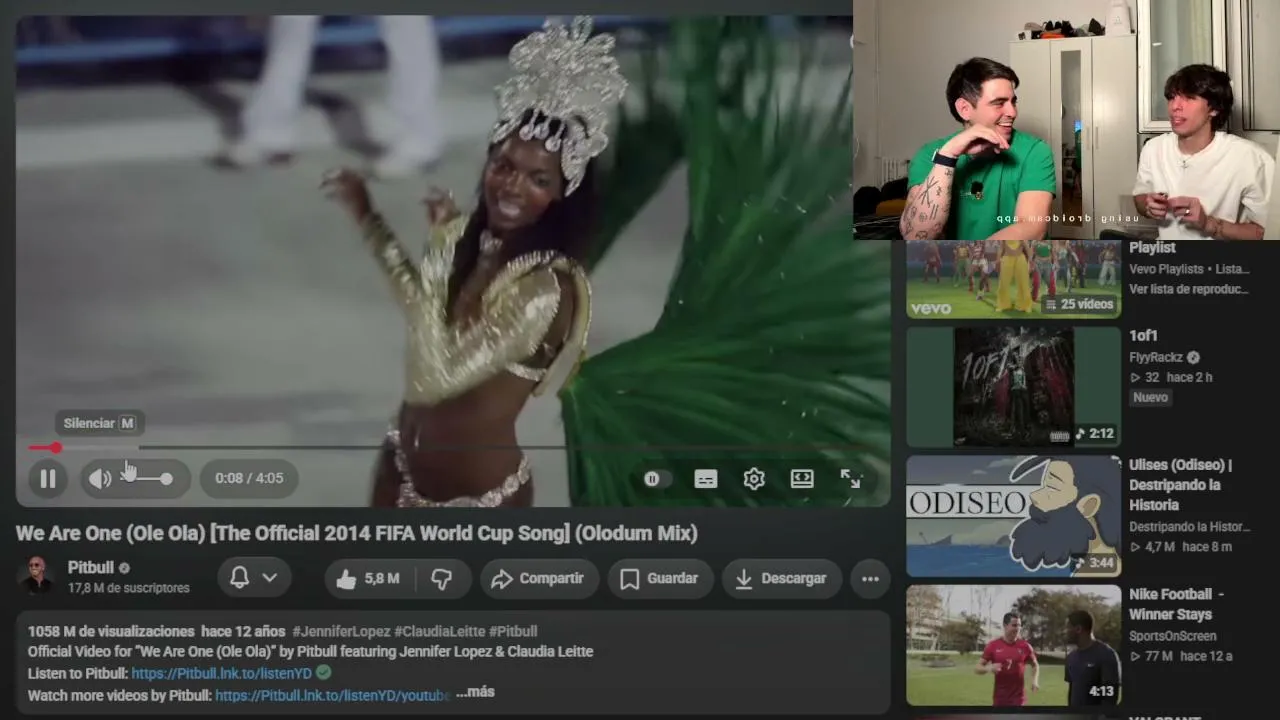1280x720 pixels.
Task: Click the Vevo Playlists channel label
Action: [1168, 269]
